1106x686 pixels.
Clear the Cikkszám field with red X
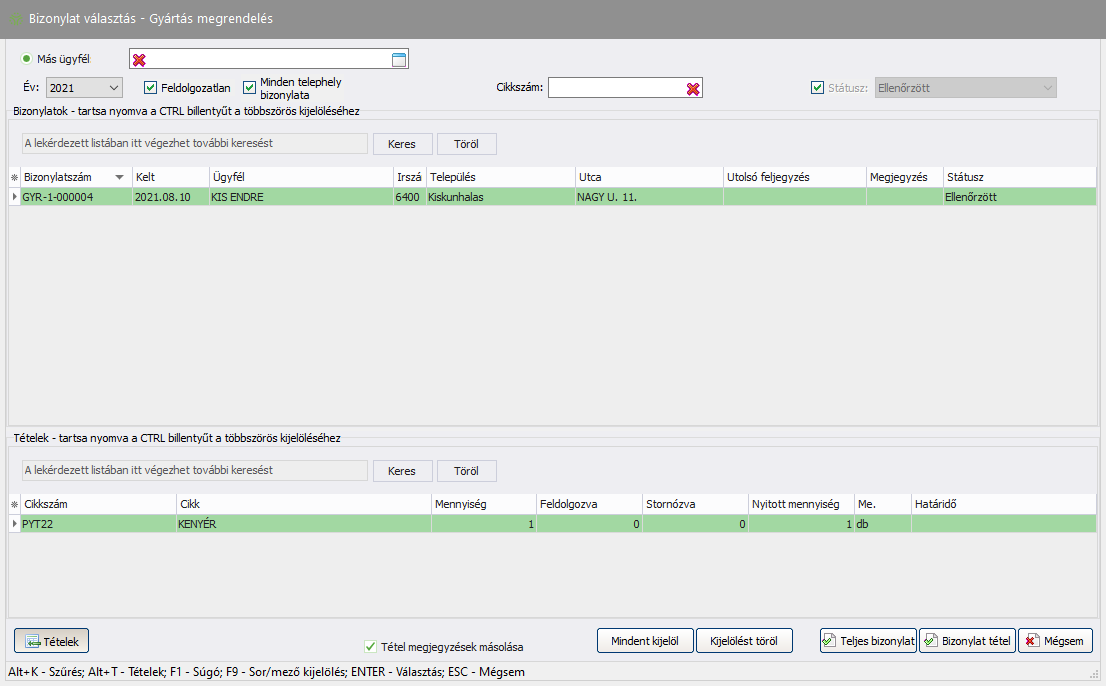point(693,89)
